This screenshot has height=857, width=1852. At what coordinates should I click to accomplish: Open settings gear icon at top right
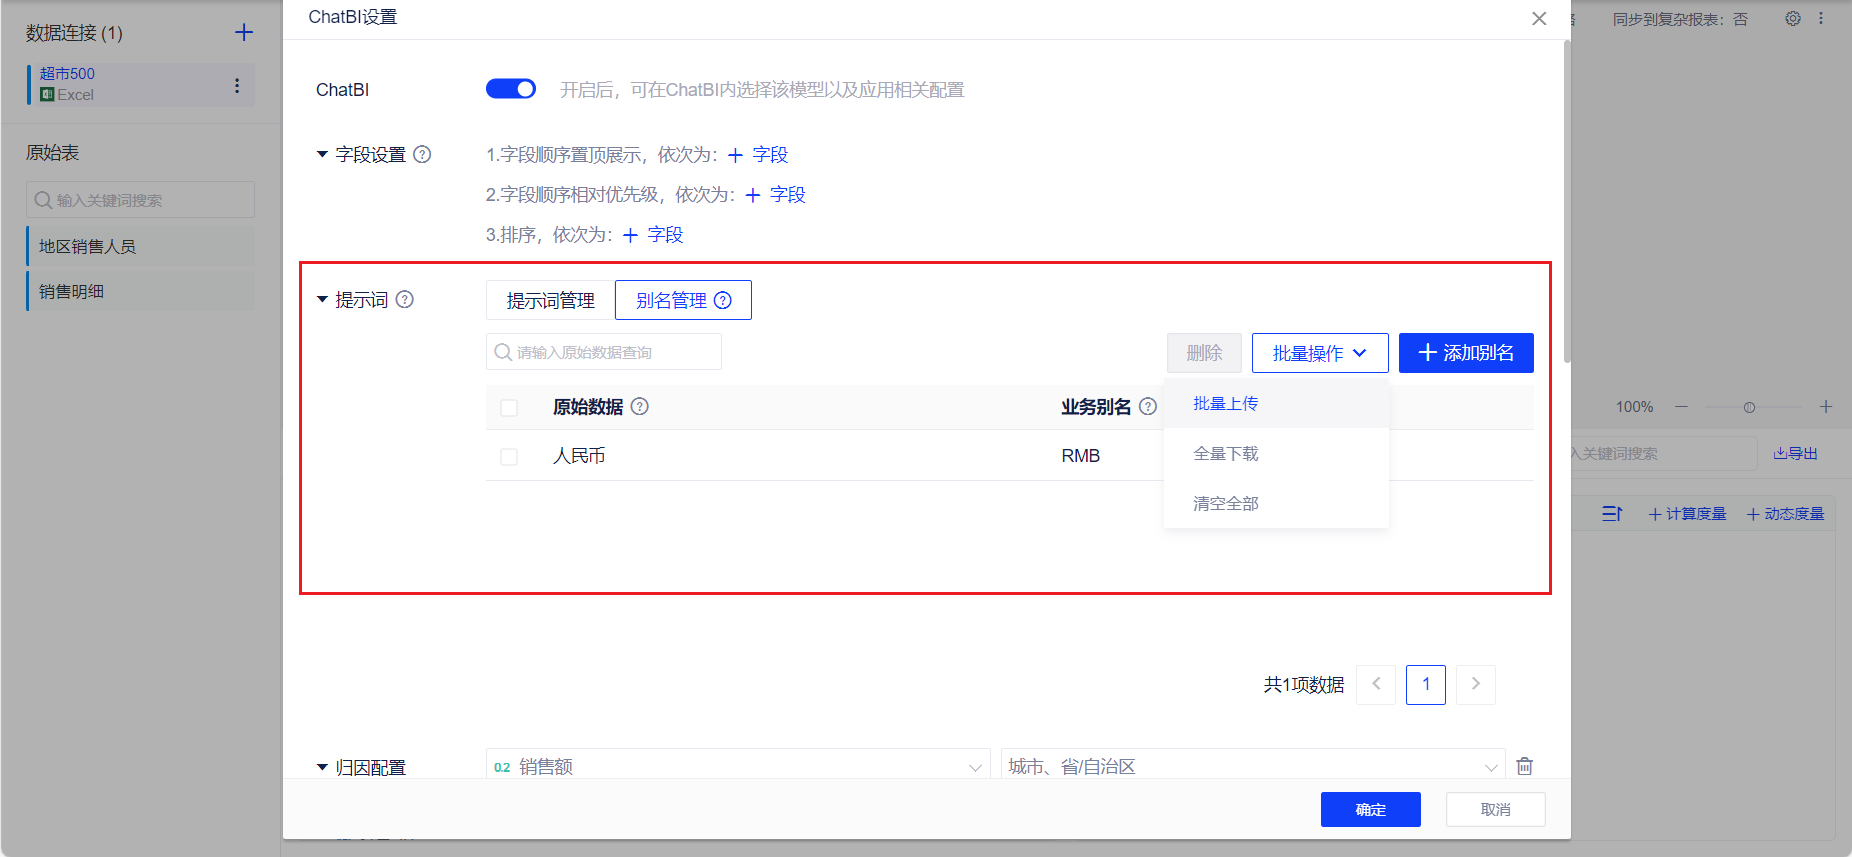click(x=1793, y=19)
